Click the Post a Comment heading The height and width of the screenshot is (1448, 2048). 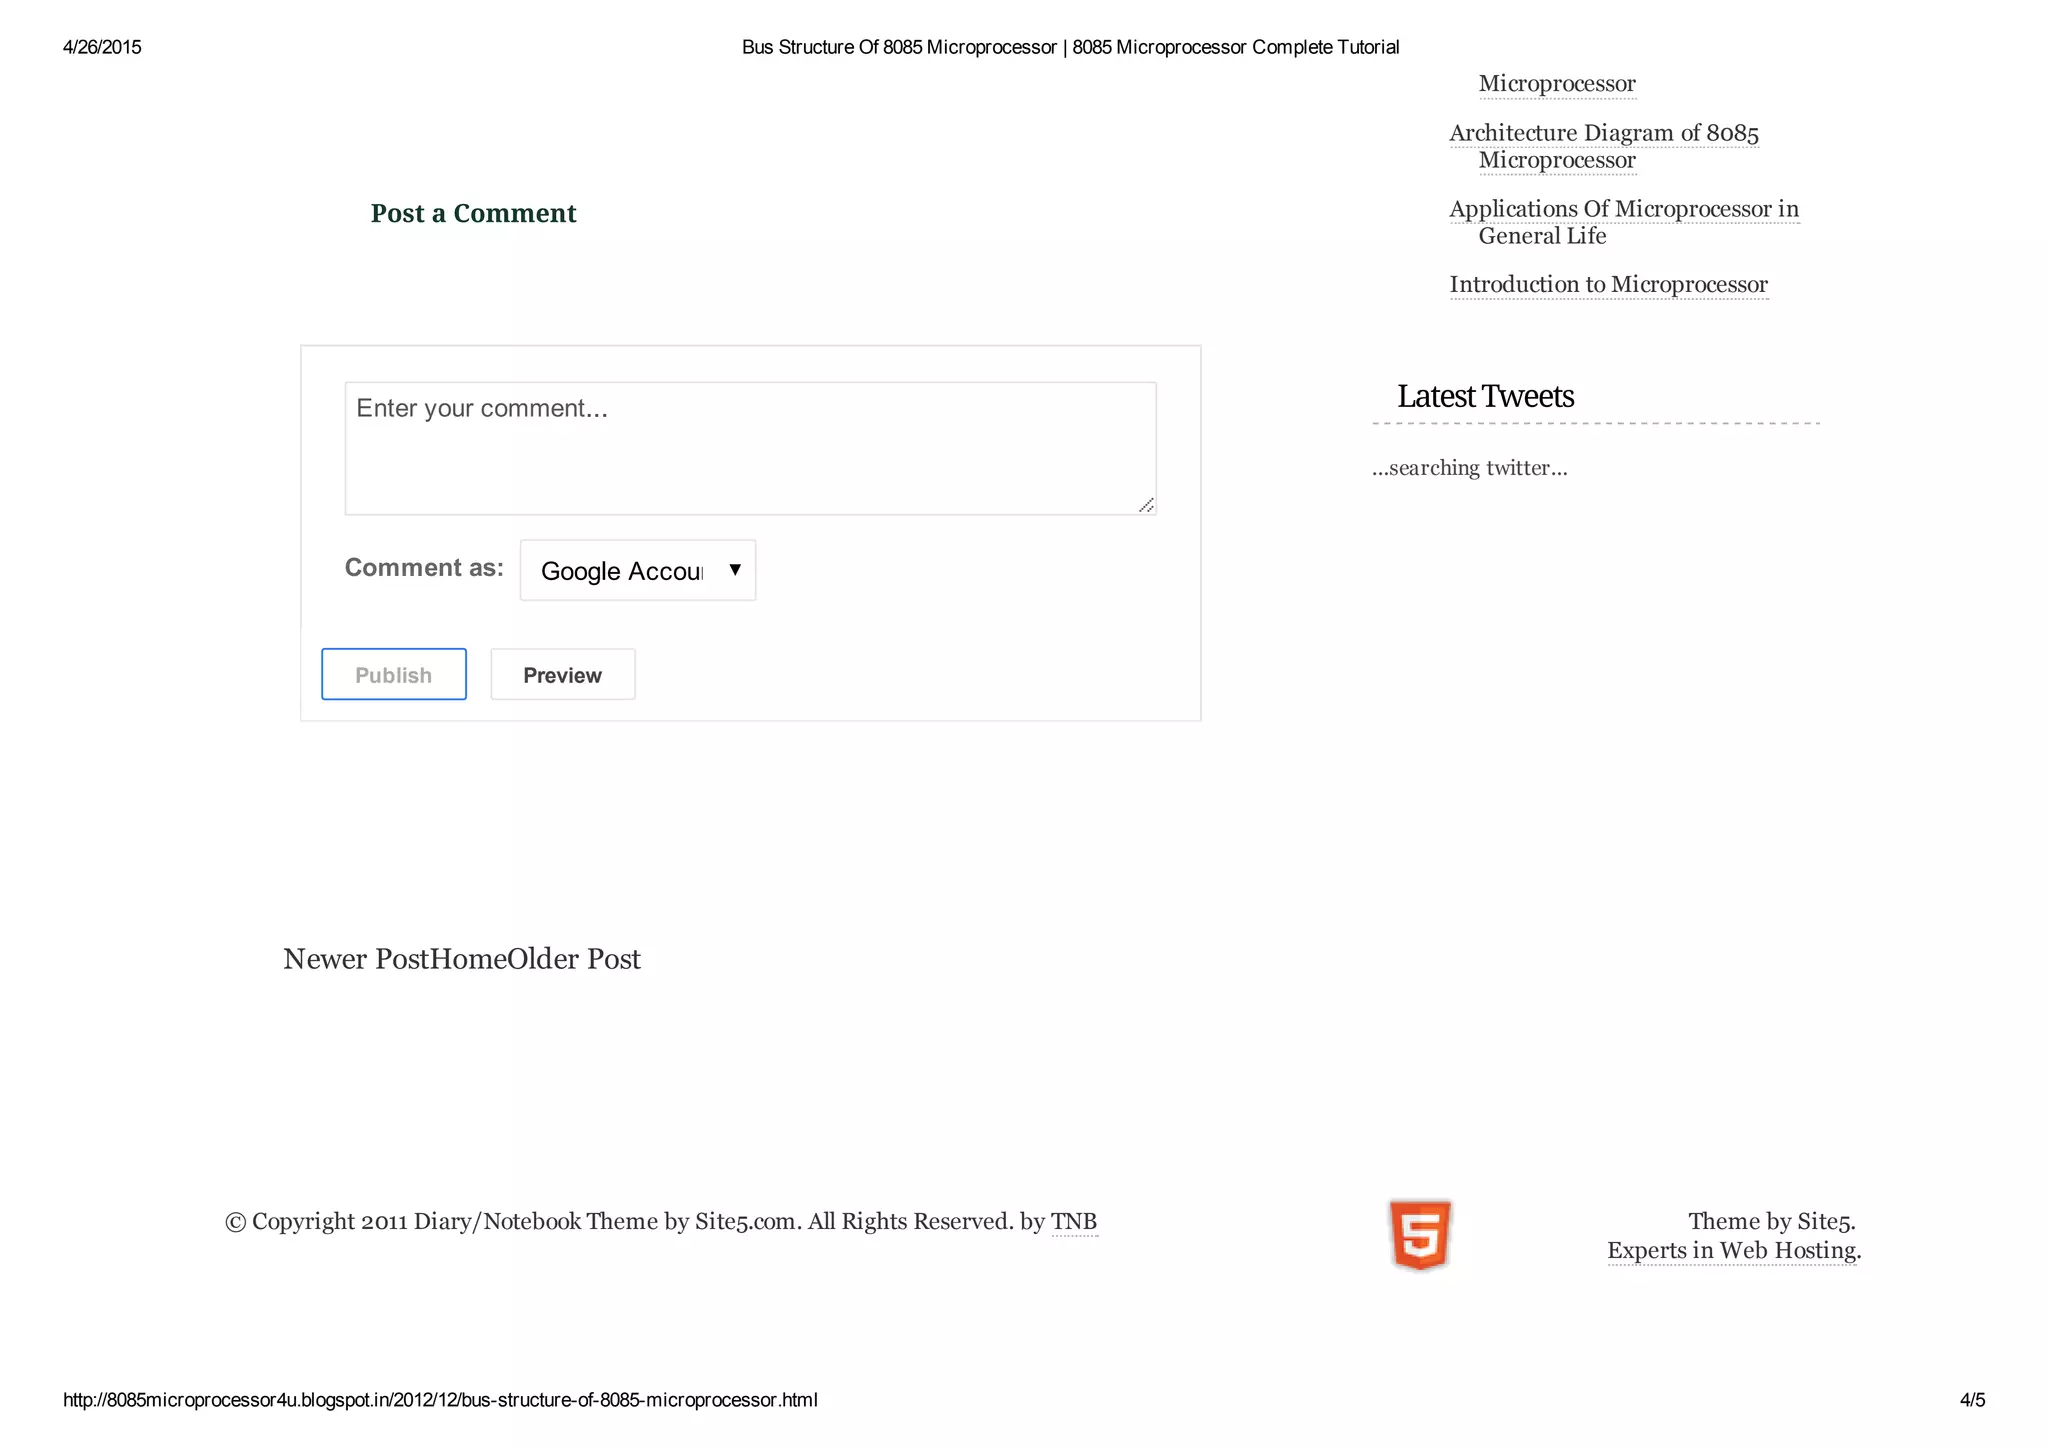coord(473,213)
